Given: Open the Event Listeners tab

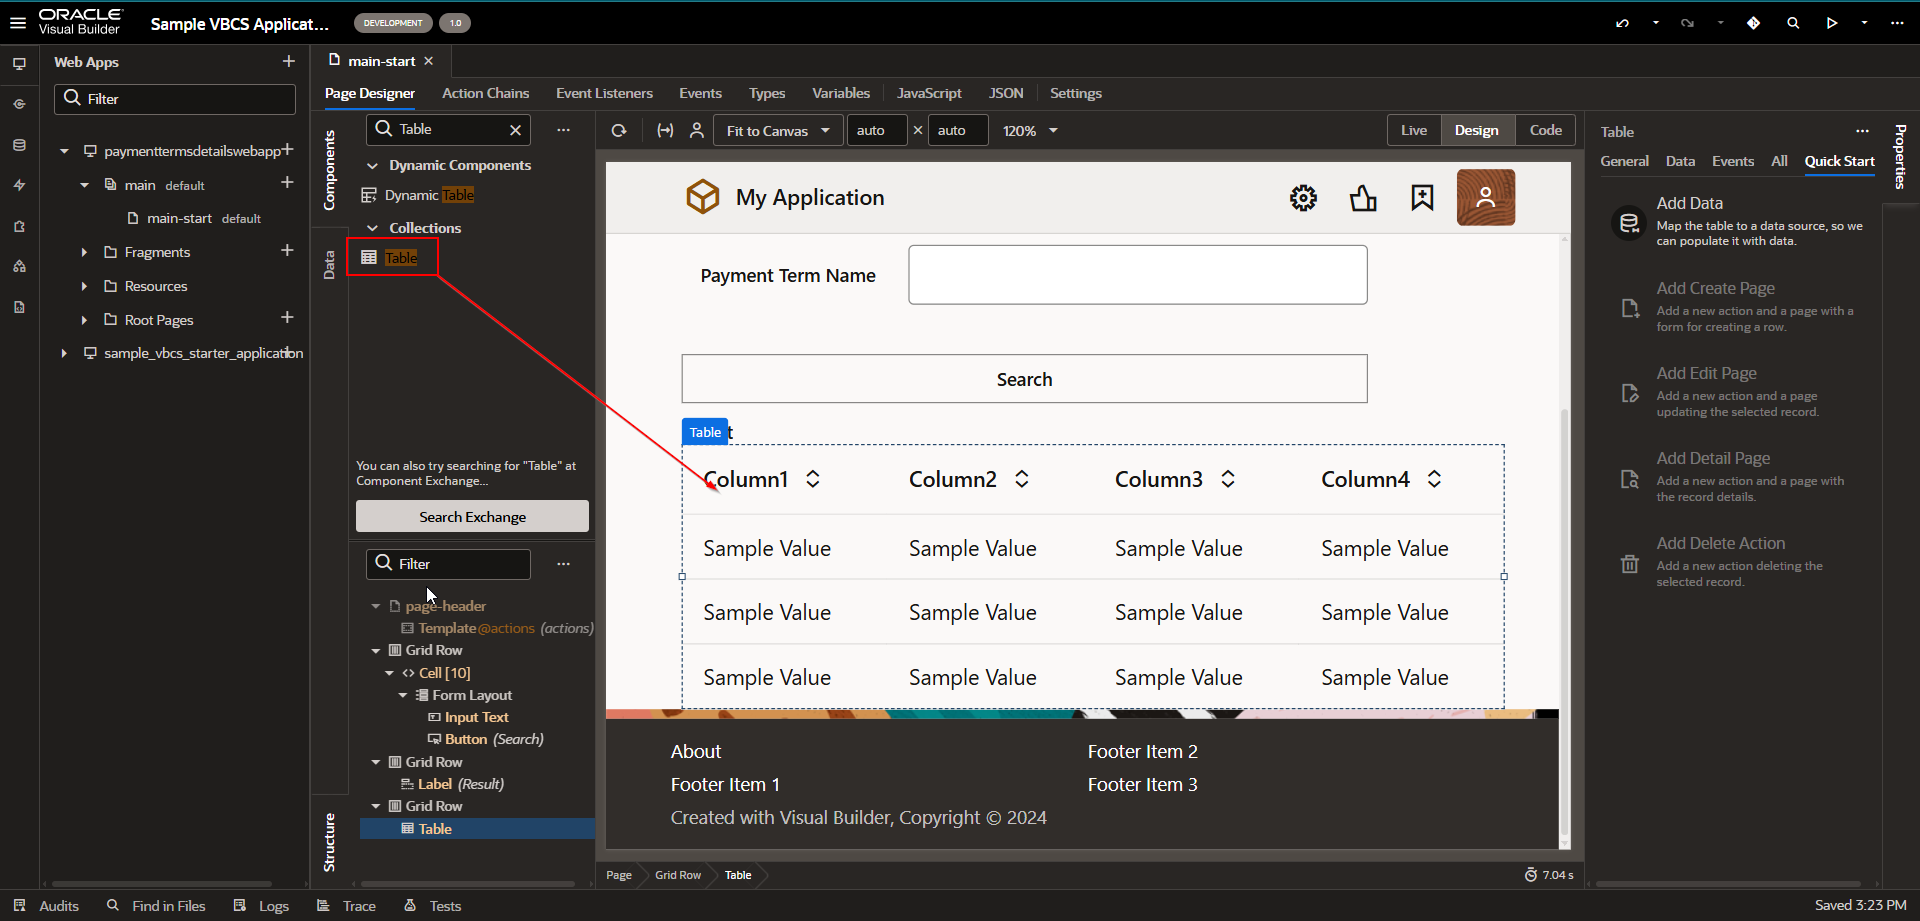Looking at the screenshot, I should [x=604, y=93].
